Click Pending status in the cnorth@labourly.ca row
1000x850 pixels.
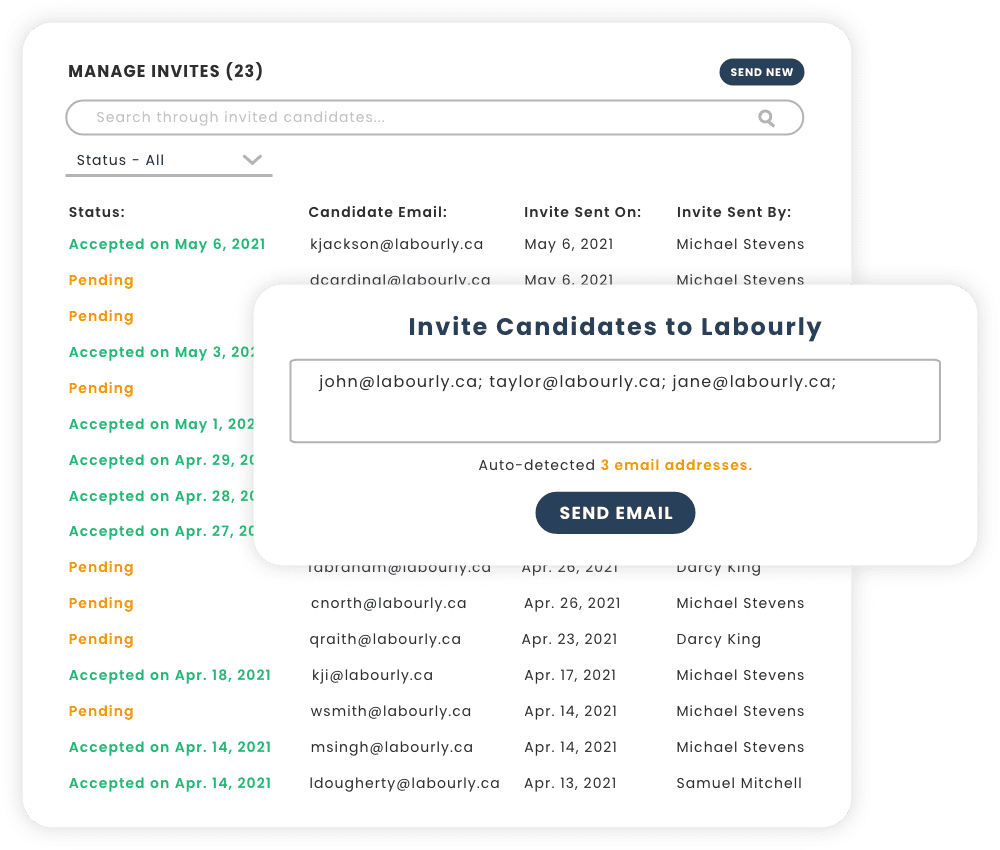101,603
